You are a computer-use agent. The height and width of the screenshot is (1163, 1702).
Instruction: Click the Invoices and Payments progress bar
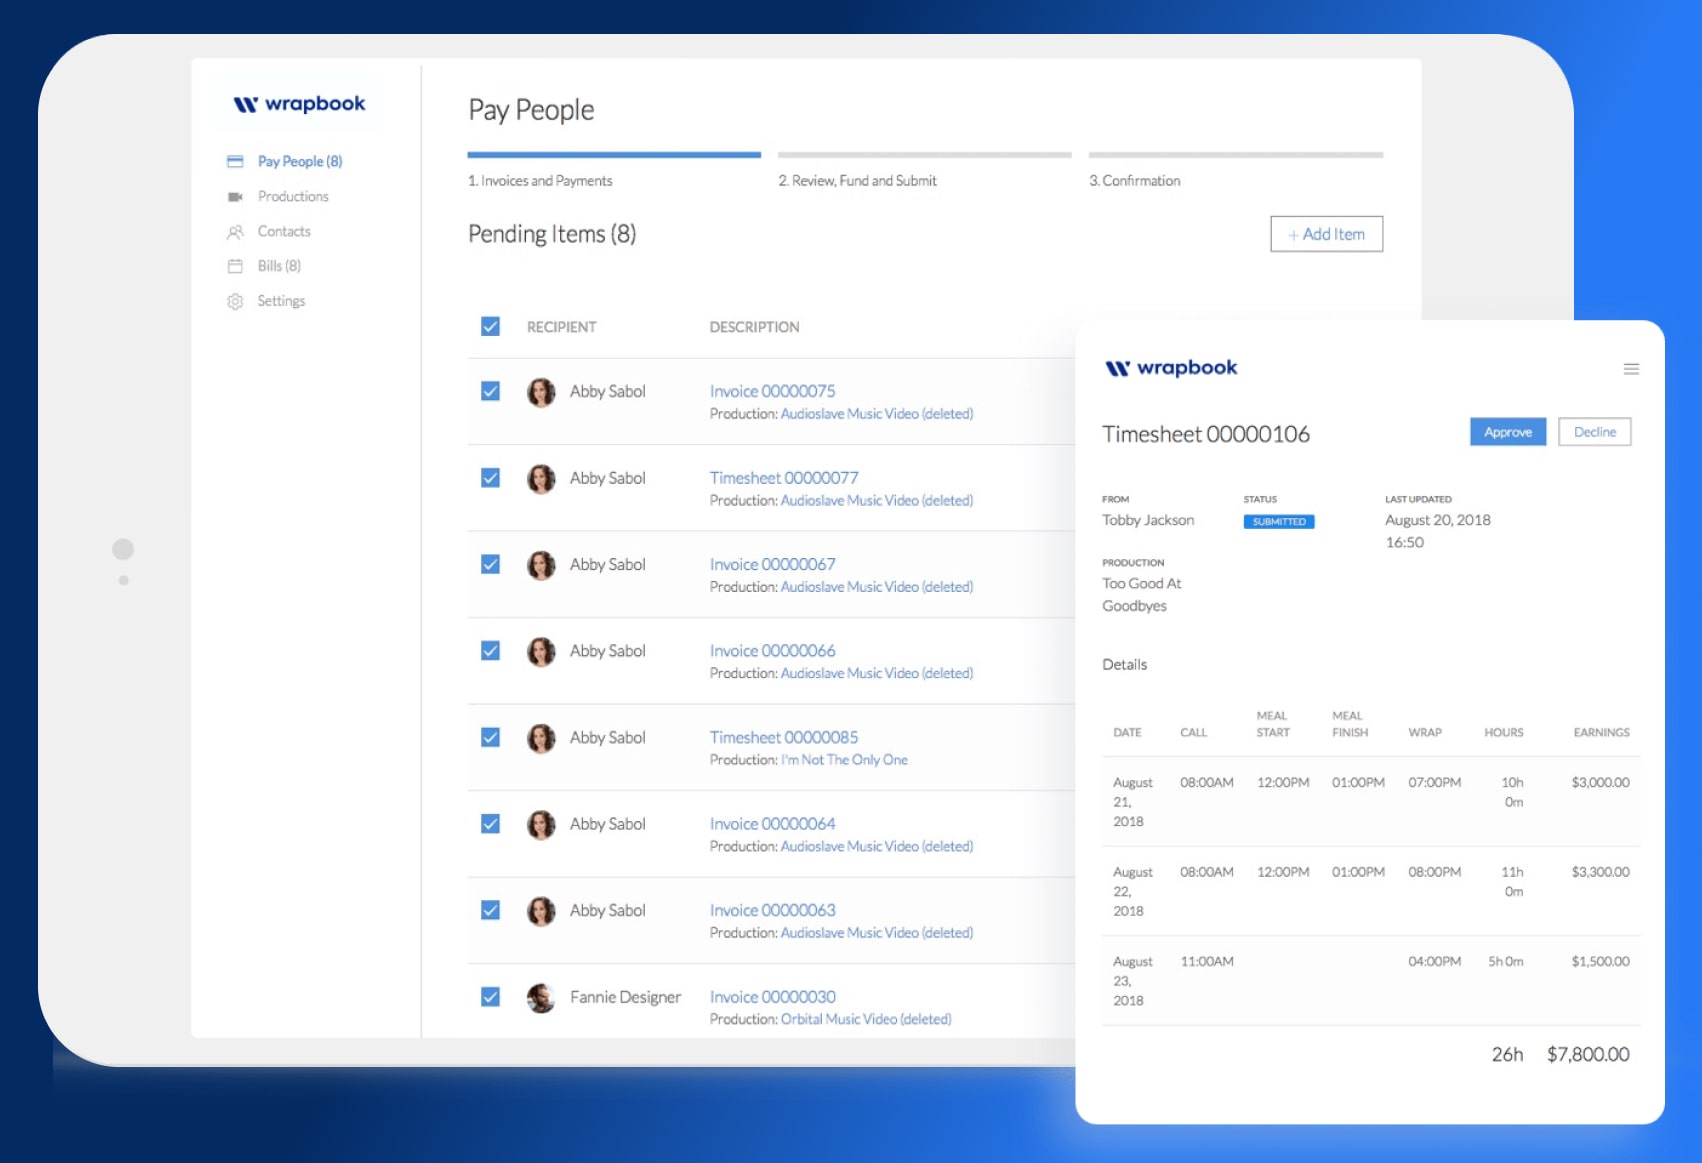point(613,154)
